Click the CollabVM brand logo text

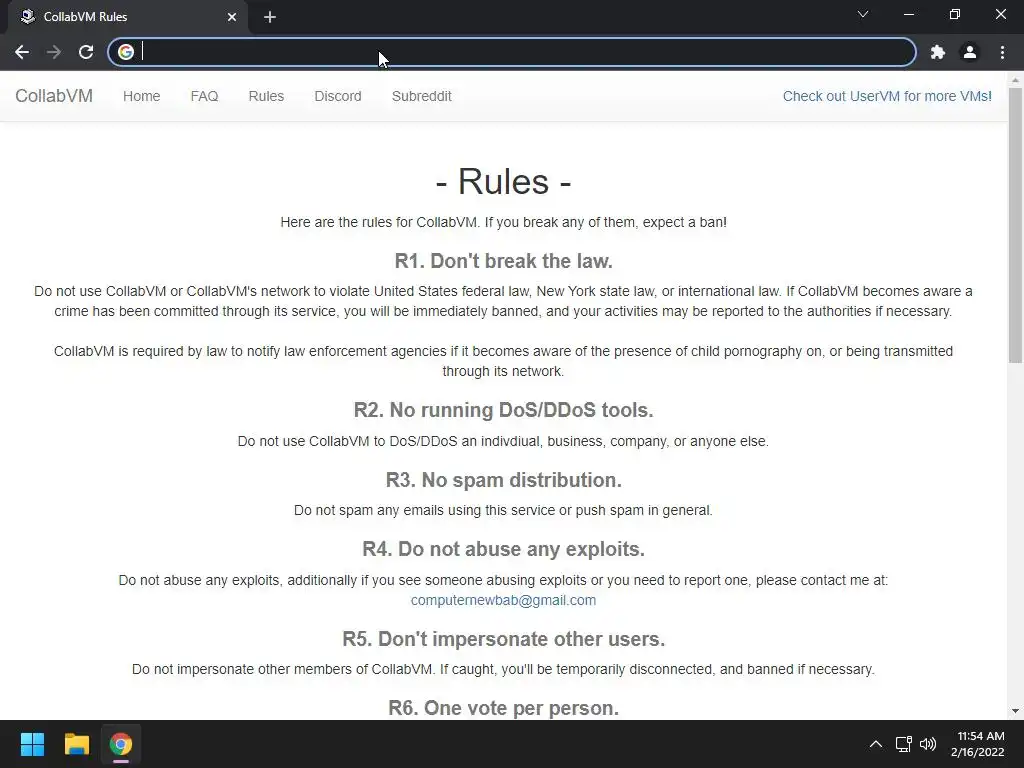pyautogui.click(x=54, y=96)
